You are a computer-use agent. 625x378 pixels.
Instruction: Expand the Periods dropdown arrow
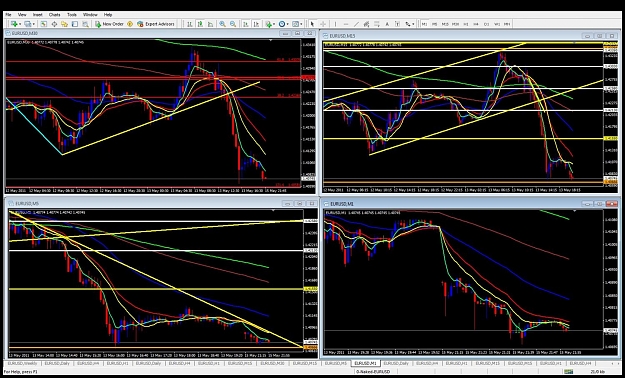(287, 24)
